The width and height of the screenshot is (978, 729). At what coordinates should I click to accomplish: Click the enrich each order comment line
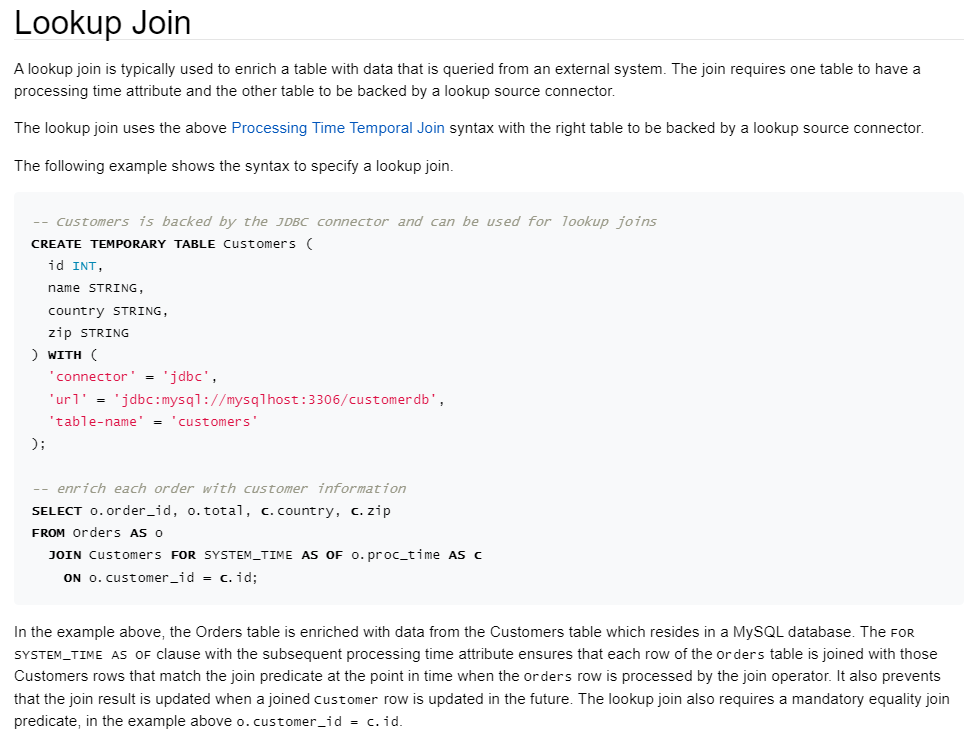(x=219, y=488)
